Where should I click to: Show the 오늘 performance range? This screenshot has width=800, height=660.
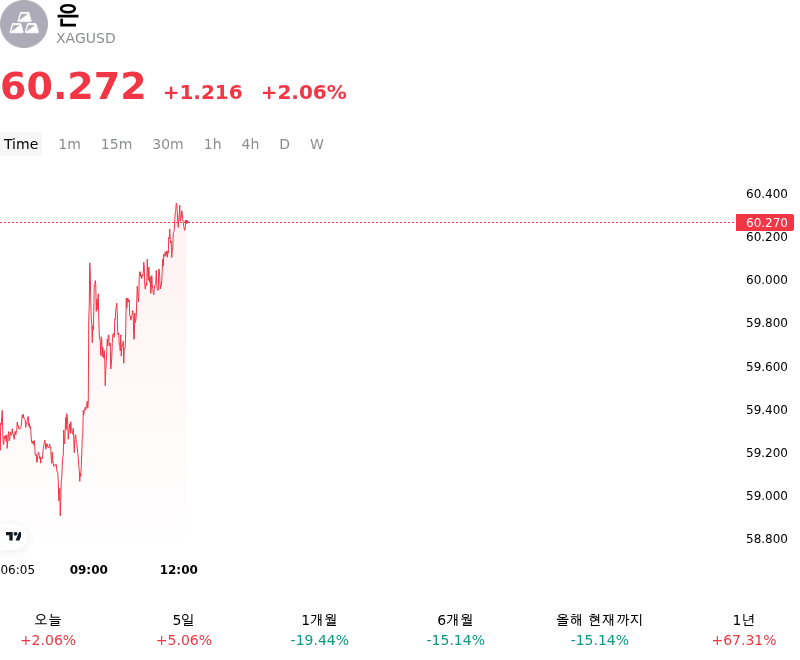point(48,630)
